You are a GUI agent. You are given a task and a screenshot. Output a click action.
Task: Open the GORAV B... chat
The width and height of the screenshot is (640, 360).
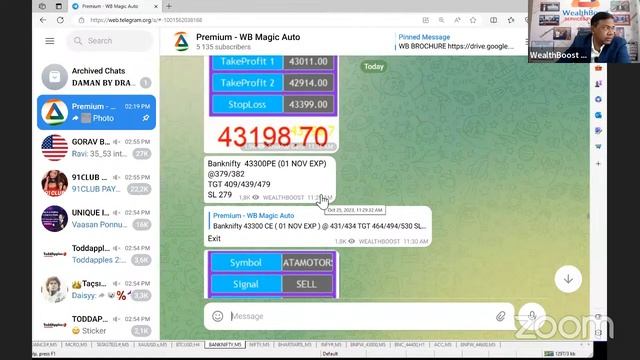pos(96,148)
